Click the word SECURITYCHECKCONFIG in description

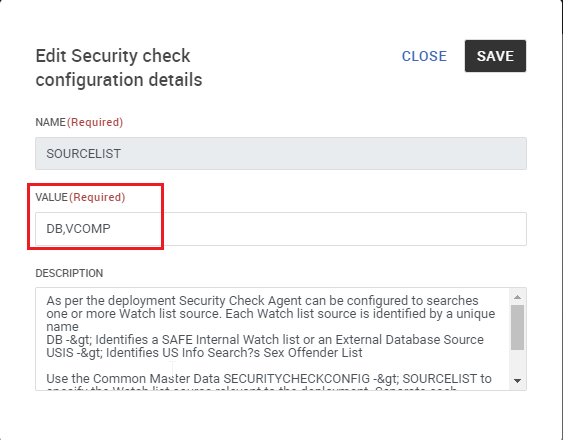pos(297,379)
